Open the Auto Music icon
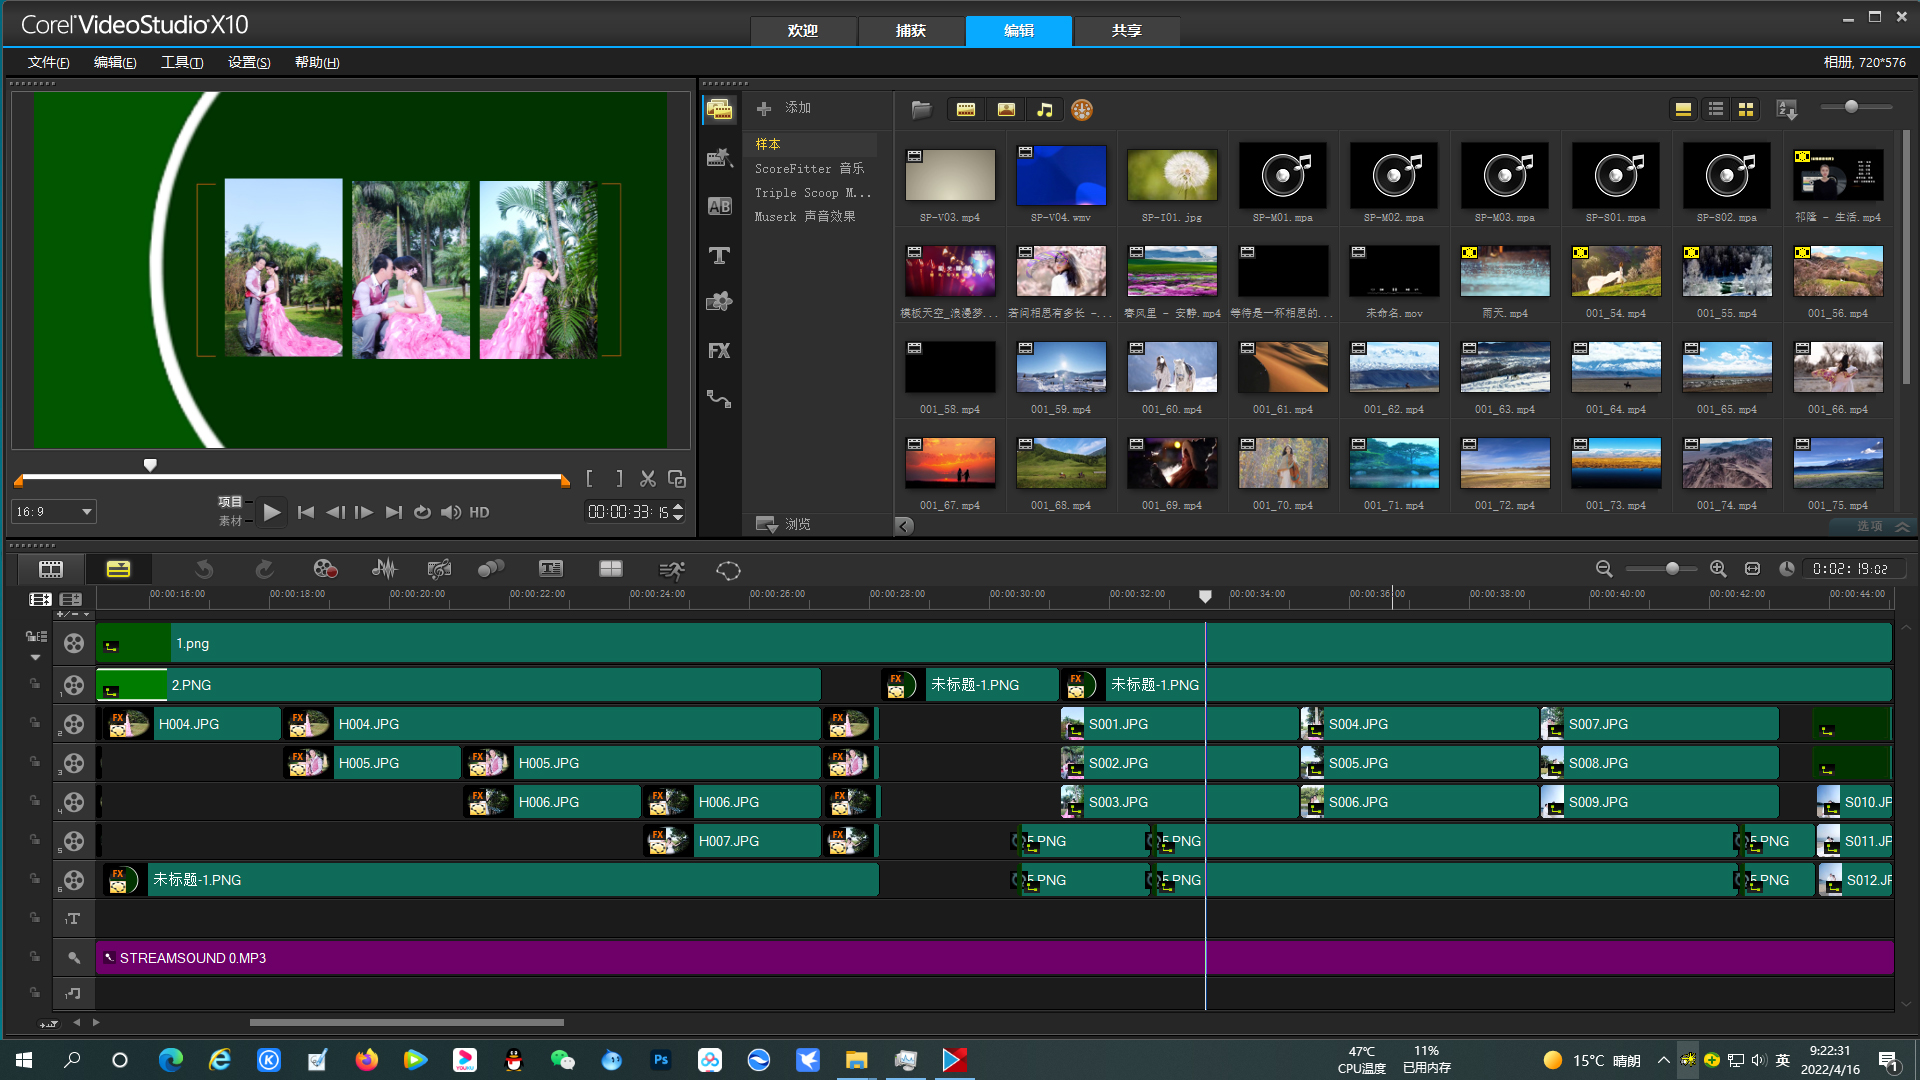This screenshot has height=1080, width=1920. [x=439, y=569]
